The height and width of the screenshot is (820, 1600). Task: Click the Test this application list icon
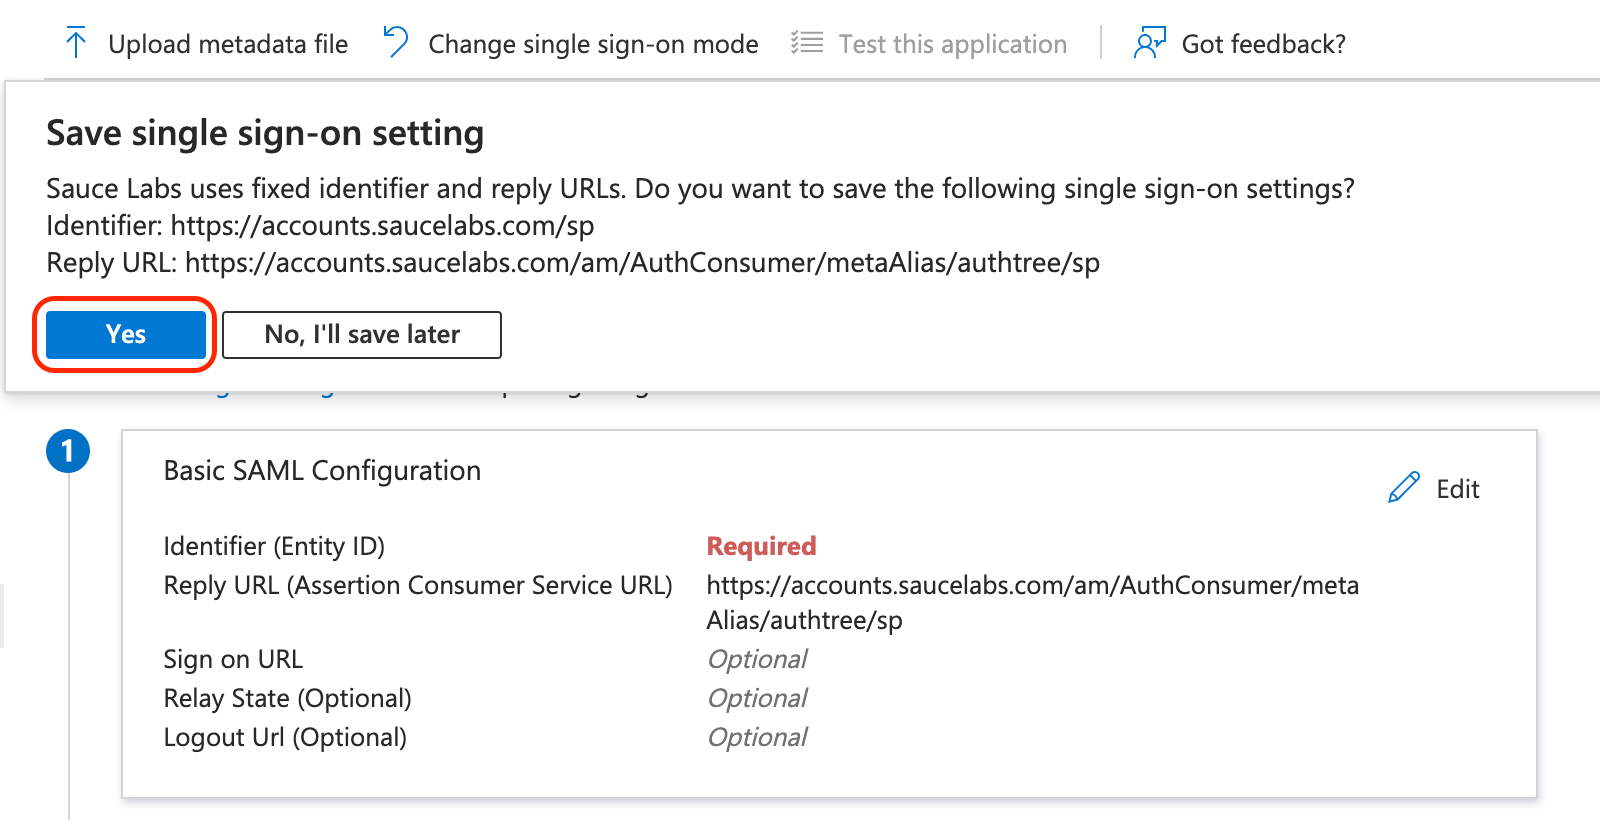pos(805,42)
